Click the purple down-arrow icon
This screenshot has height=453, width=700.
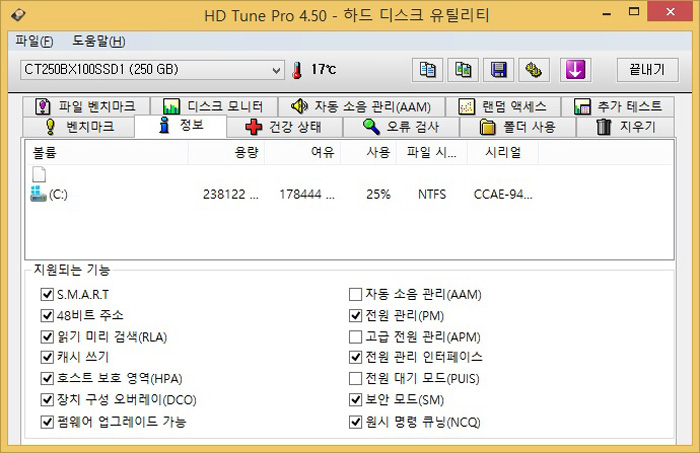pyautogui.click(x=575, y=70)
